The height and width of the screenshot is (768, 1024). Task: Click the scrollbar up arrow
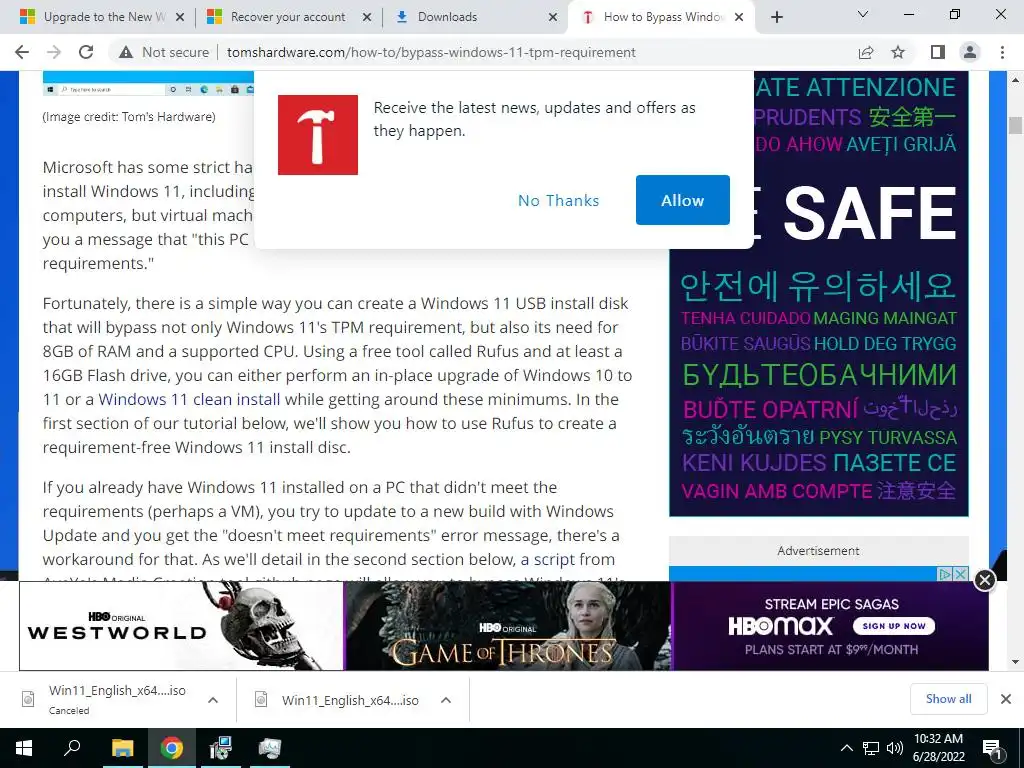pos(1015,80)
